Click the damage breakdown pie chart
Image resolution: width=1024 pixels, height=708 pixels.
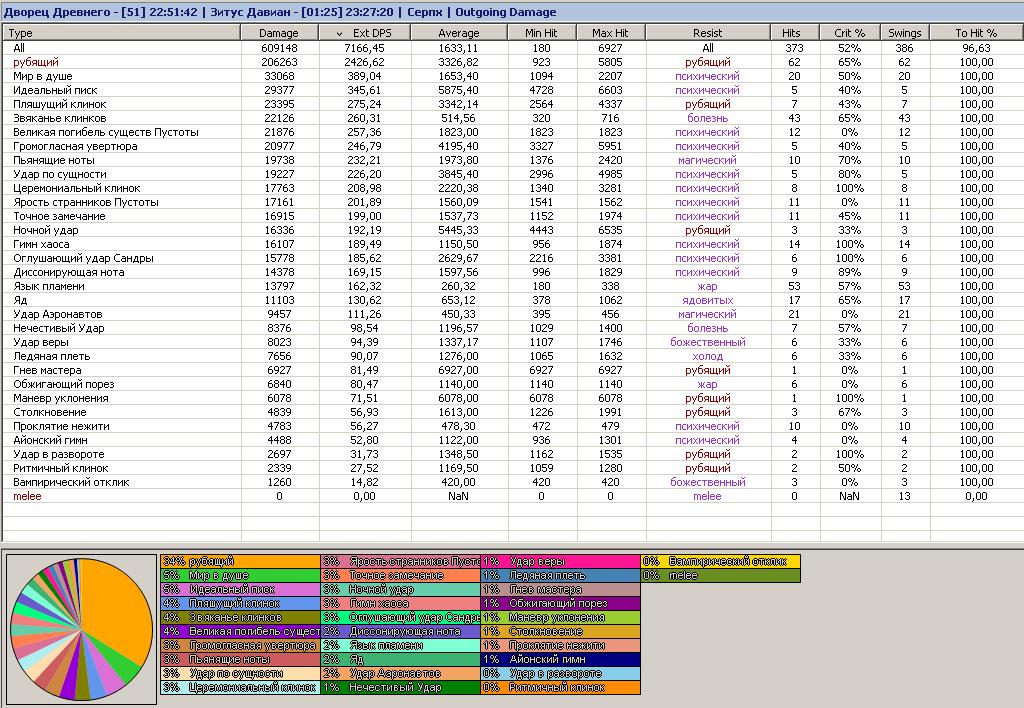click(82, 629)
